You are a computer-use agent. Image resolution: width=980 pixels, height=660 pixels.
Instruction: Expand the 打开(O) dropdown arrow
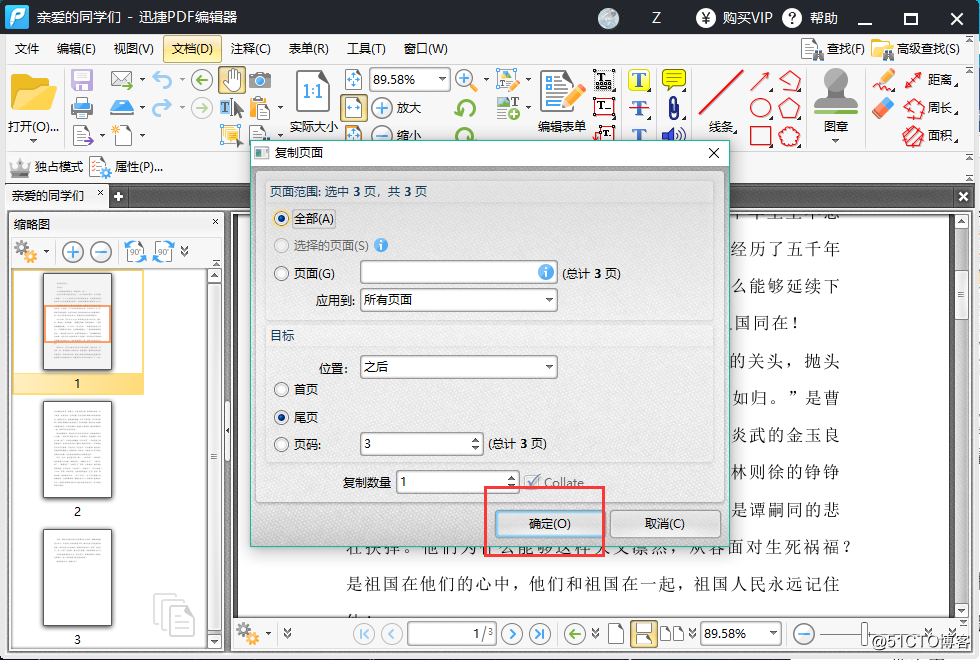(33, 141)
